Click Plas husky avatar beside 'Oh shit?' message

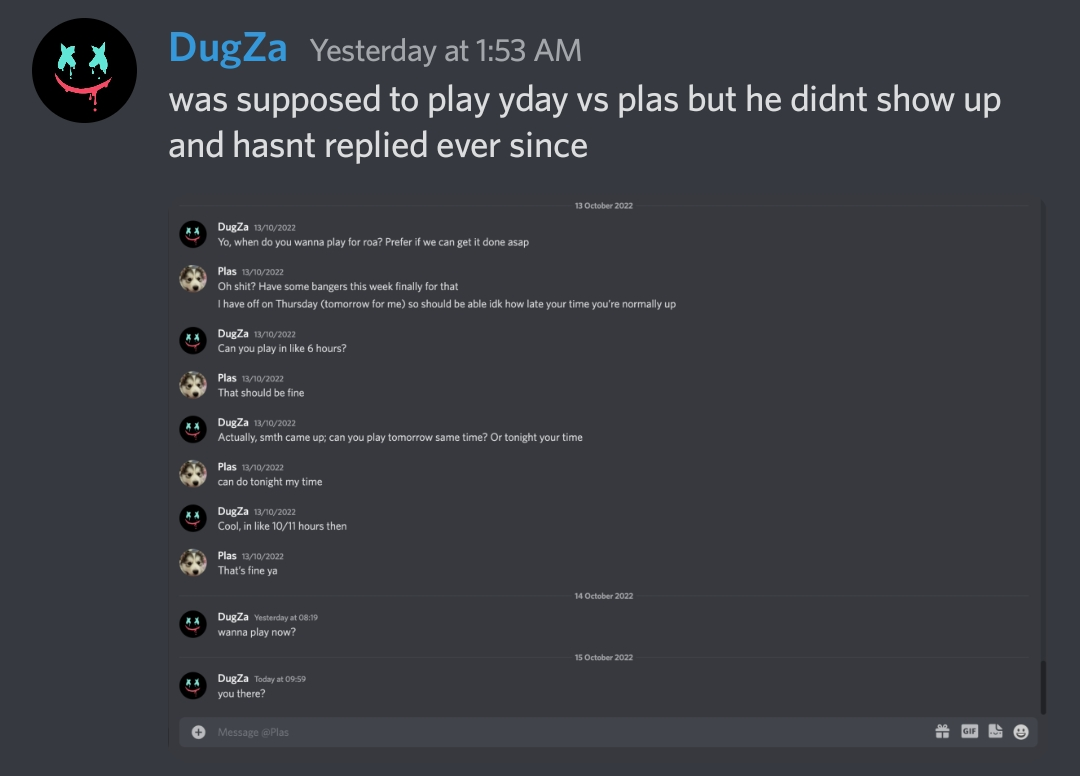pyautogui.click(x=193, y=279)
